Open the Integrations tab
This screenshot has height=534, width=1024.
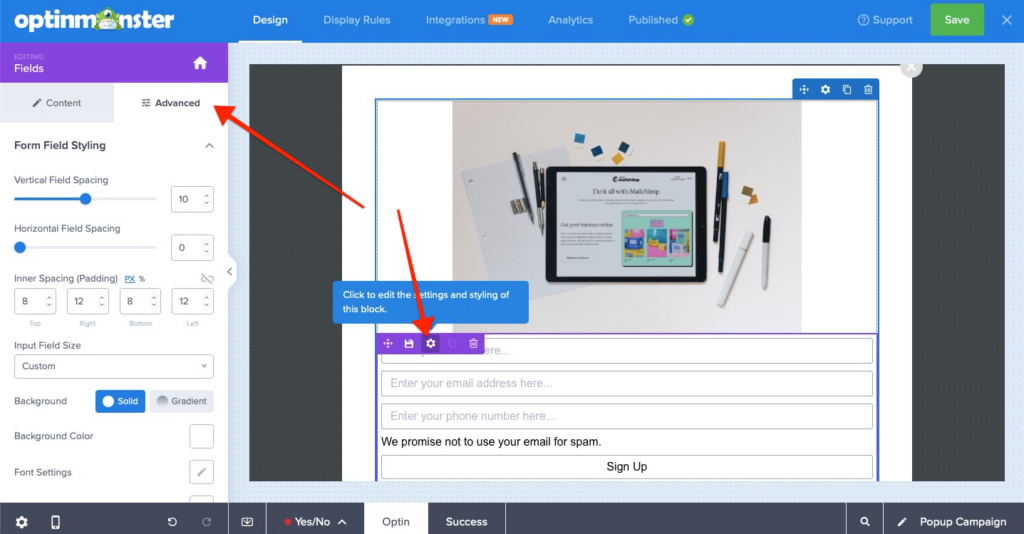tap(469, 20)
